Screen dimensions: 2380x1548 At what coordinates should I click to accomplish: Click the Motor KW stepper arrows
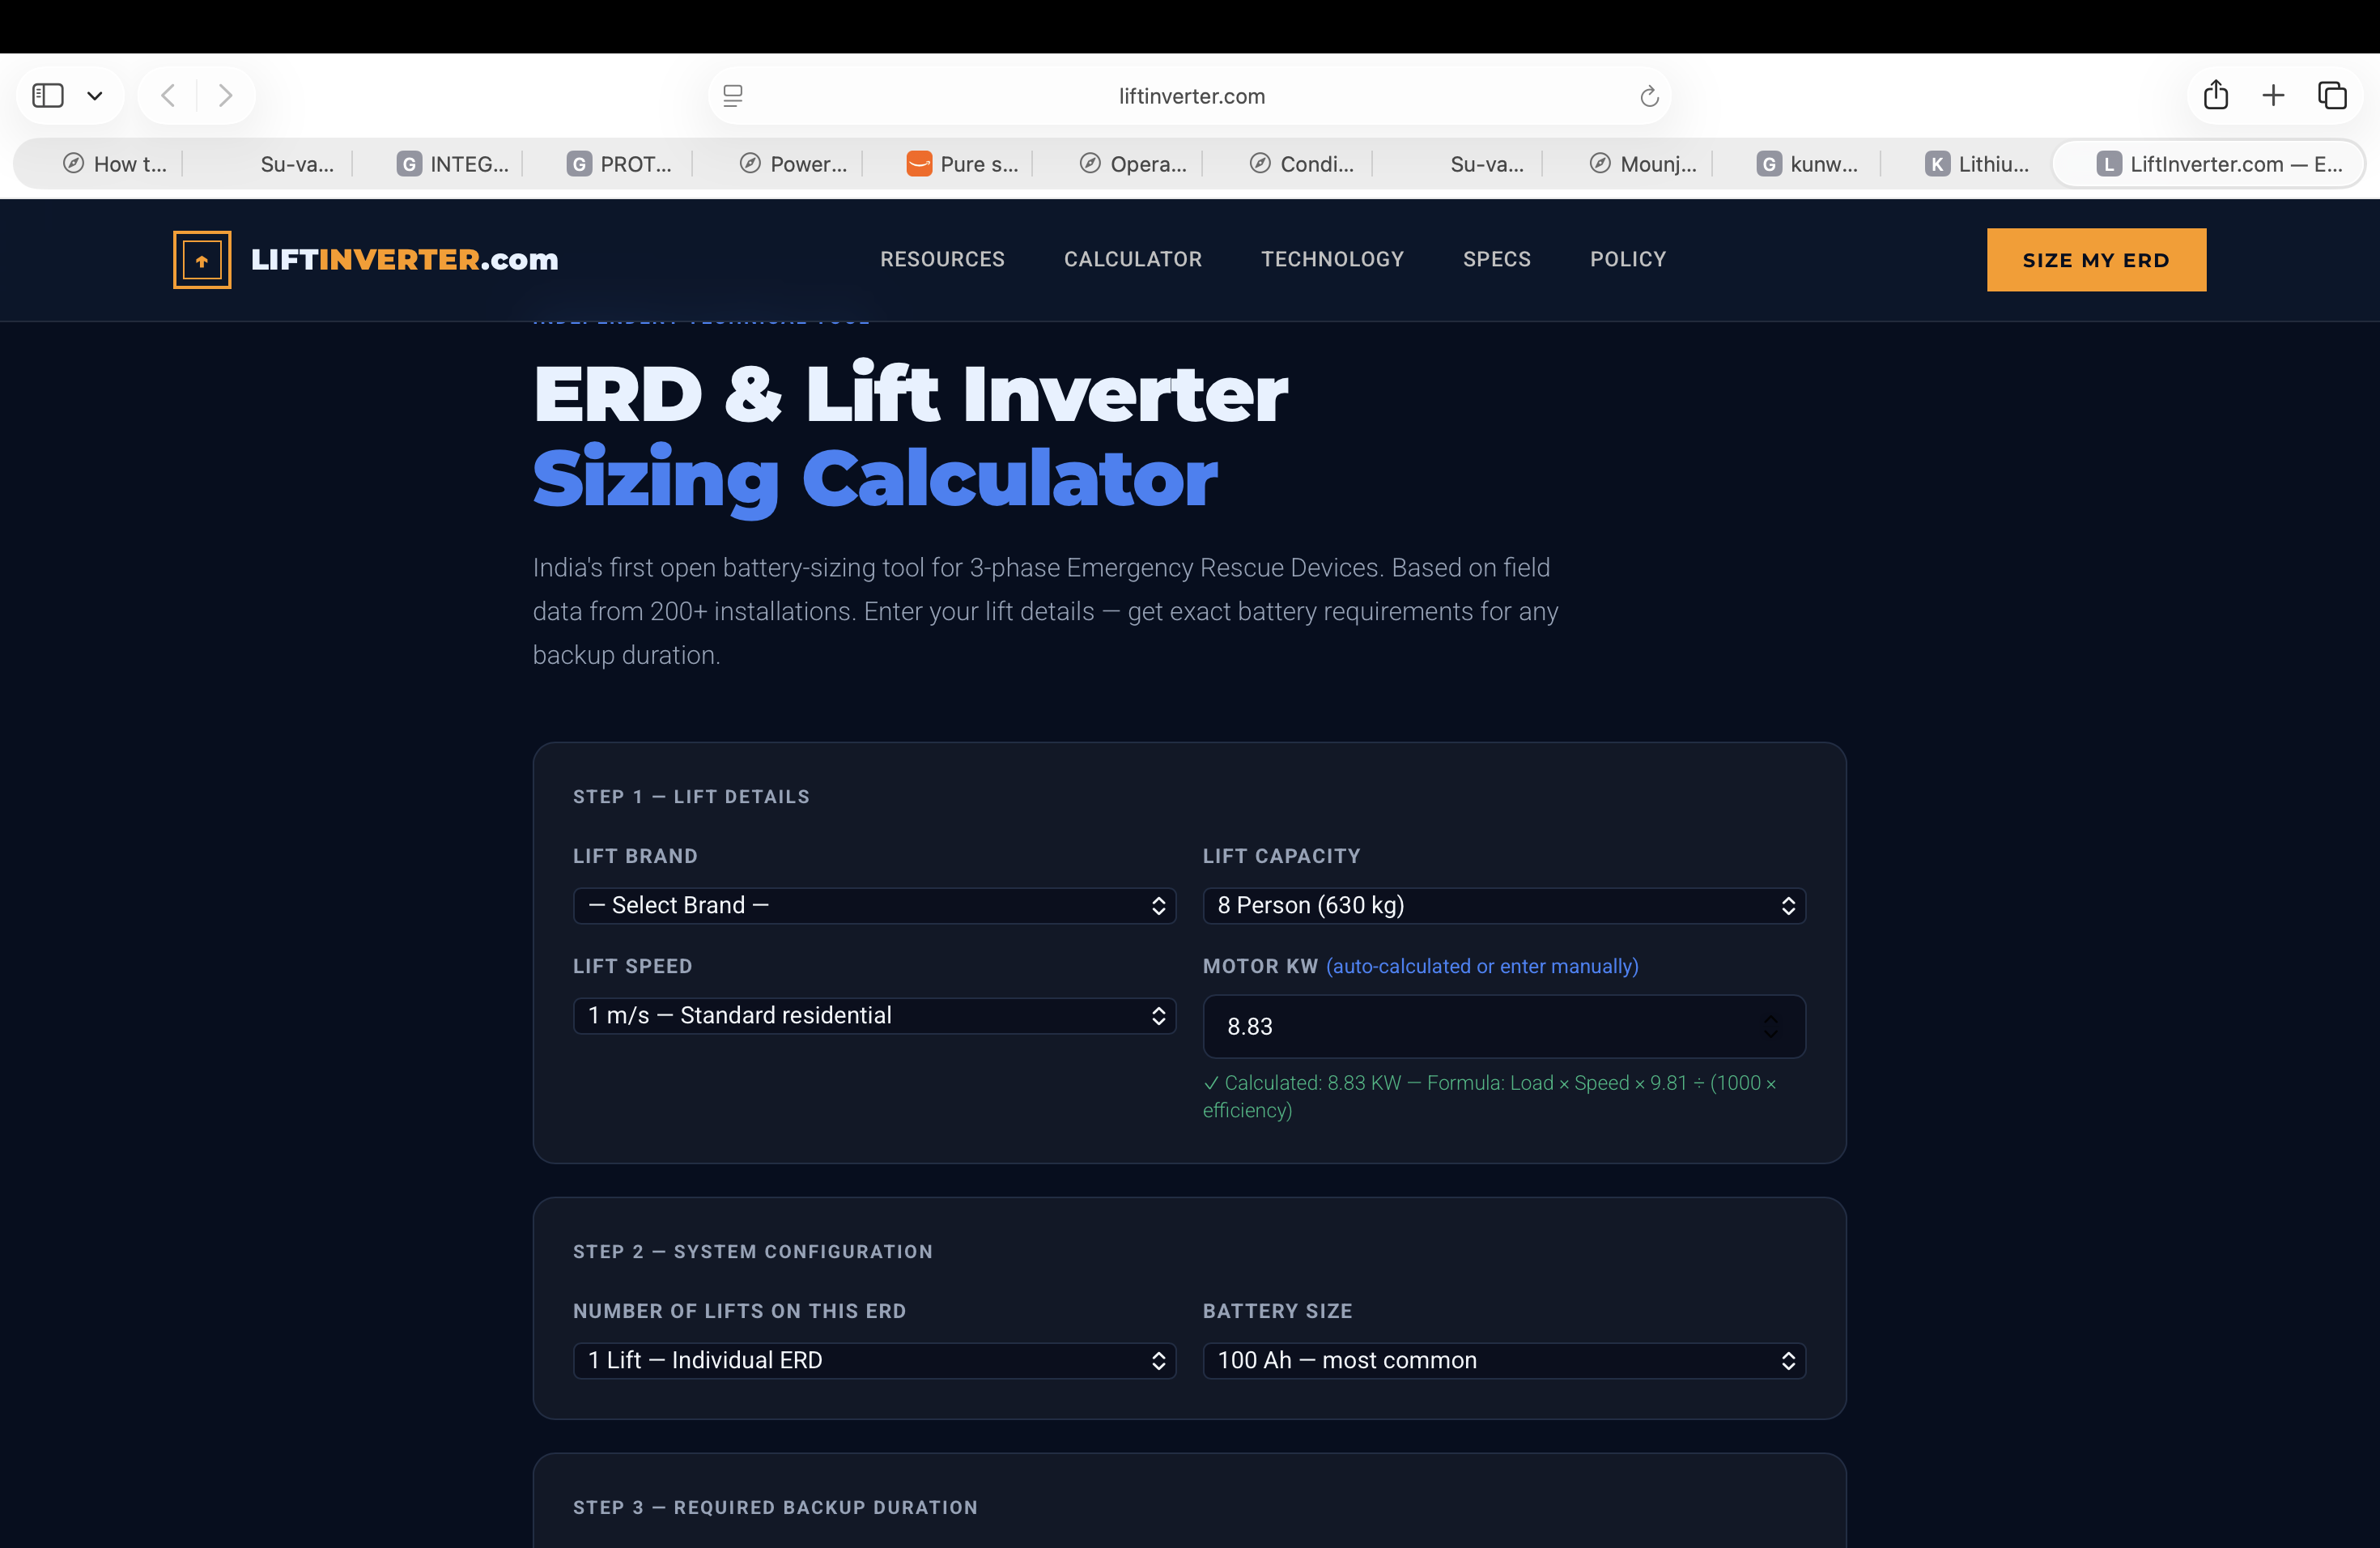pyautogui.click(x=1770, y=1026)
